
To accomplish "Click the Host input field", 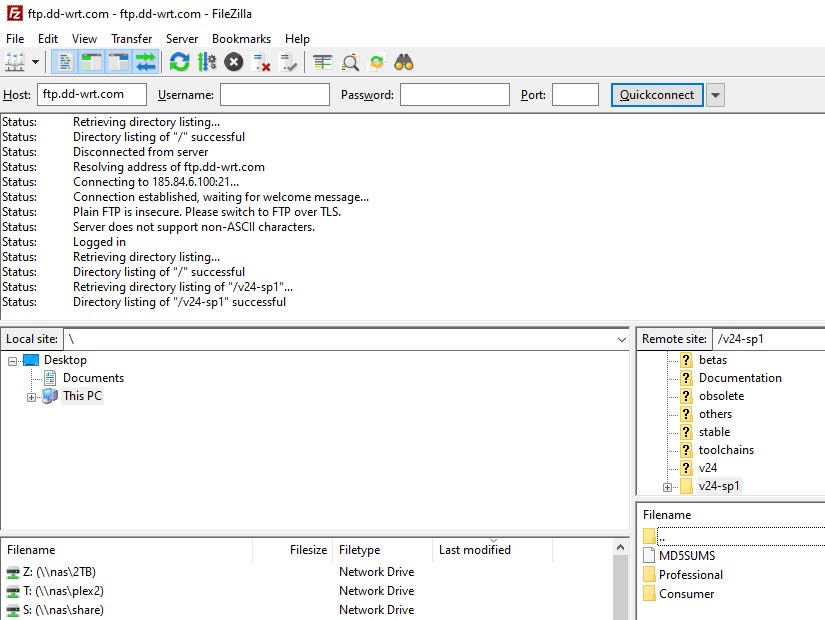I will (92, 95).
